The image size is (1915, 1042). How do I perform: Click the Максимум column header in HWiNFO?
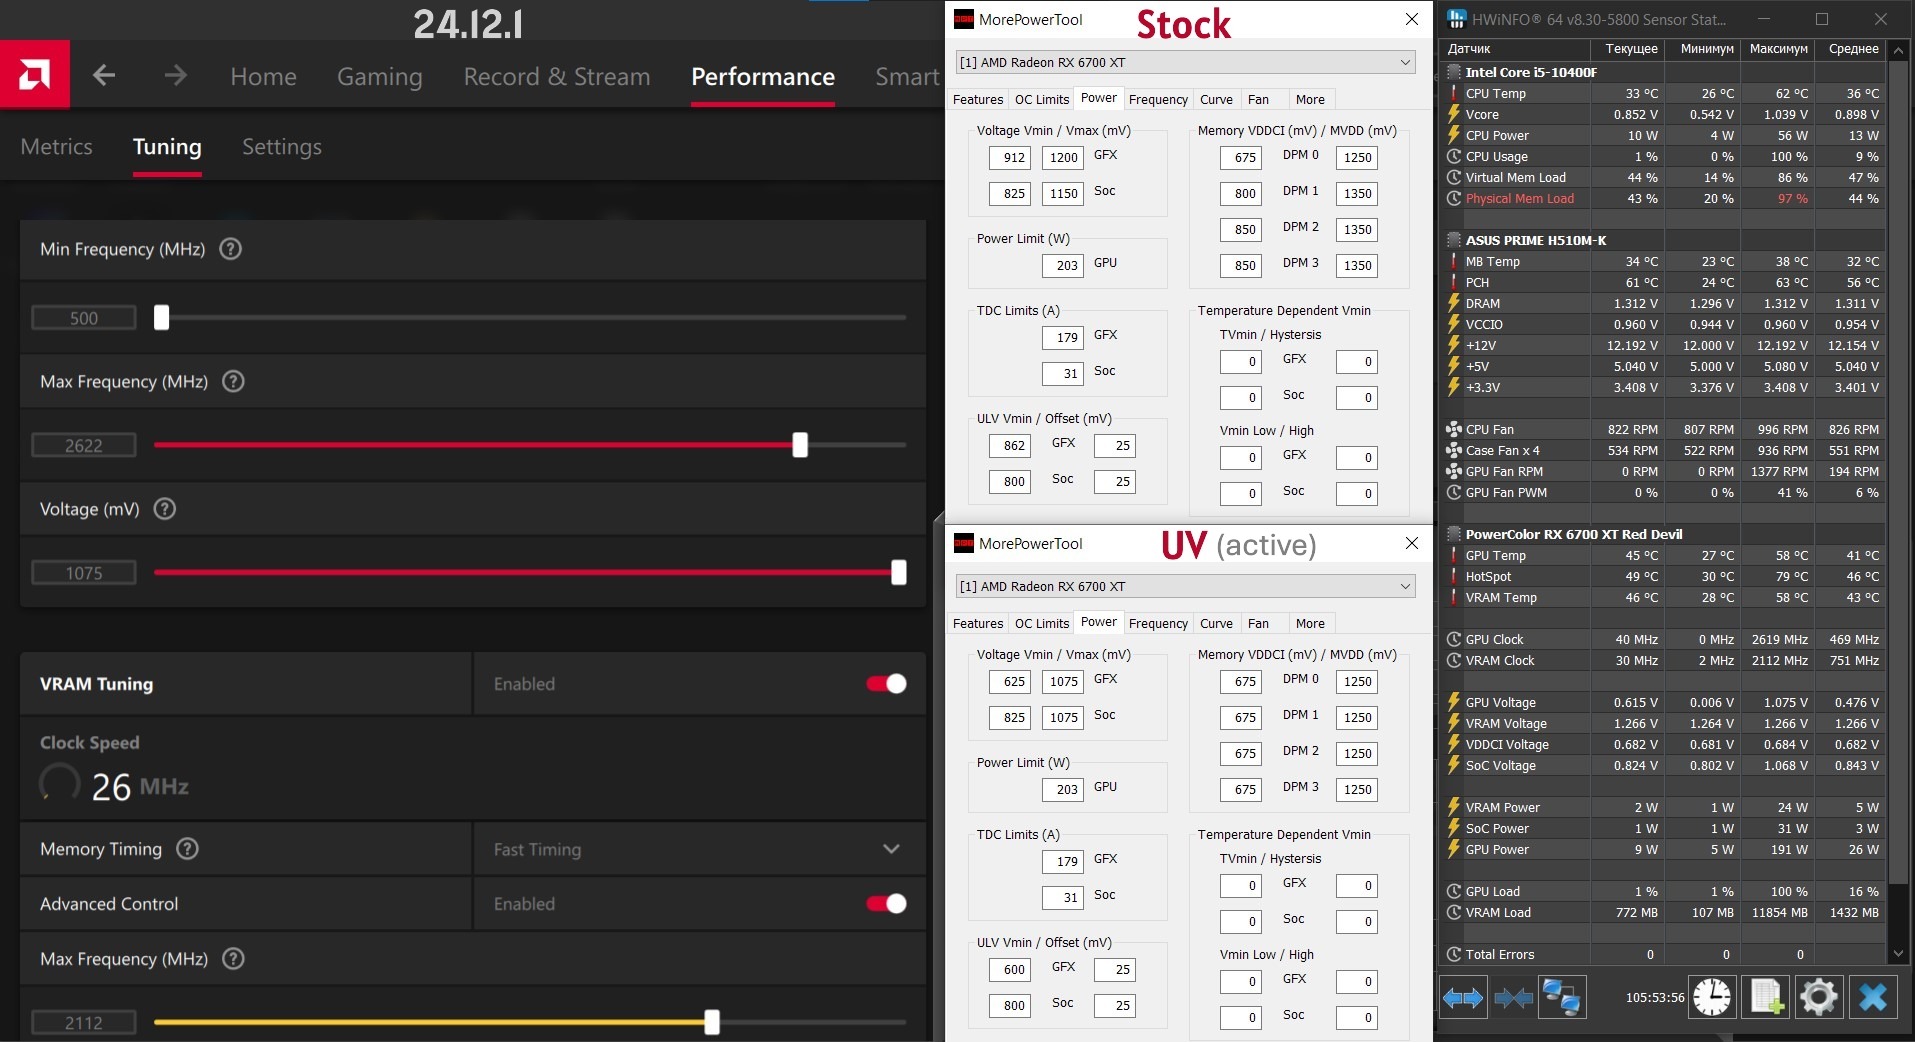pyautogui.click(x=1778, y=49)
